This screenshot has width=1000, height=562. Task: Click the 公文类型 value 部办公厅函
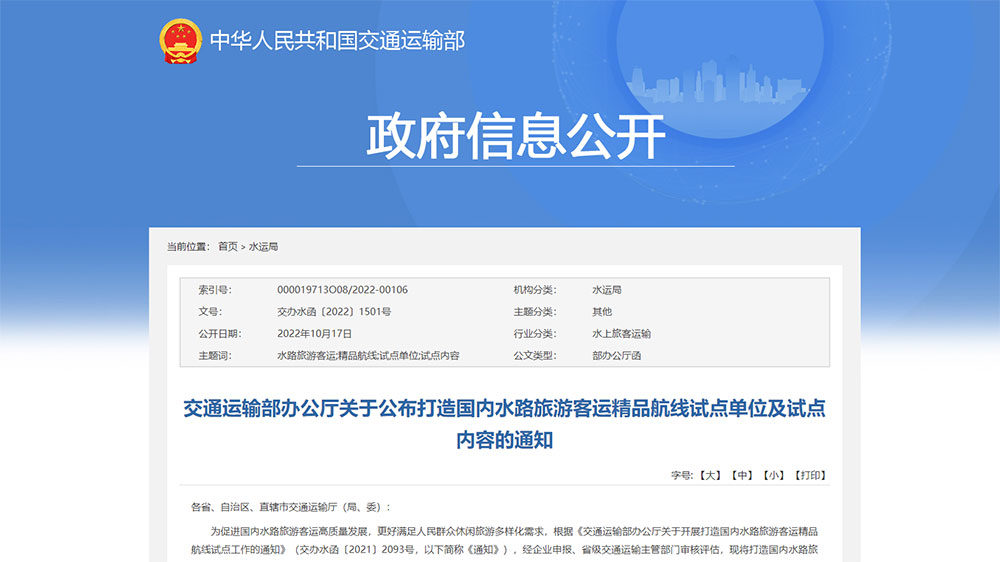pyautogui.click(x=616, y=356)
